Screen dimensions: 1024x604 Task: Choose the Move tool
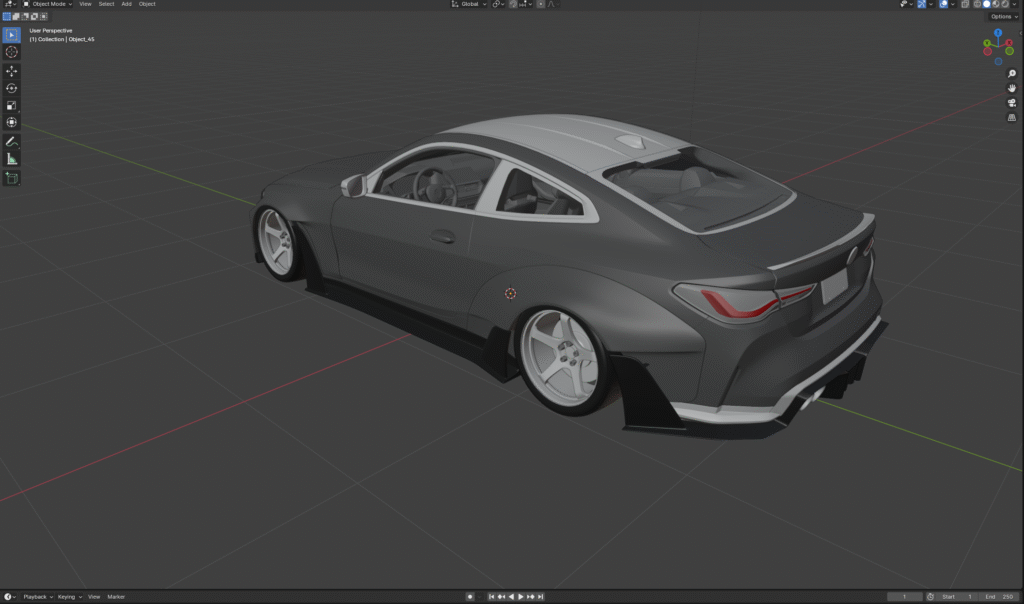click(12, 71)
